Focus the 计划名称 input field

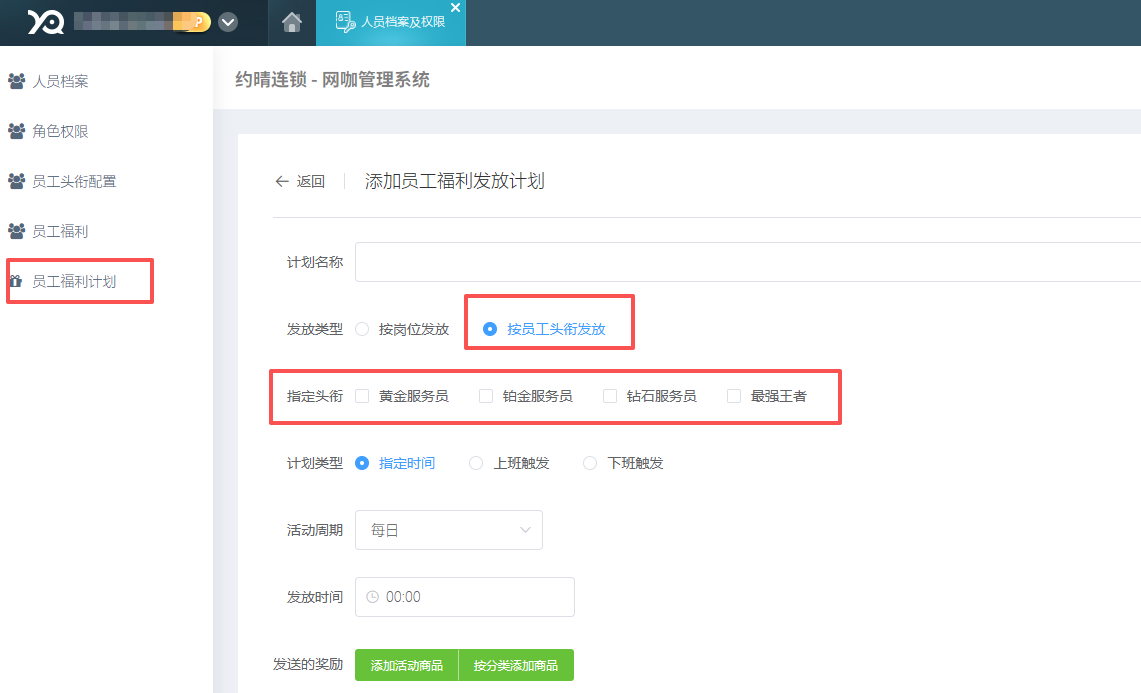coord(747,262)
